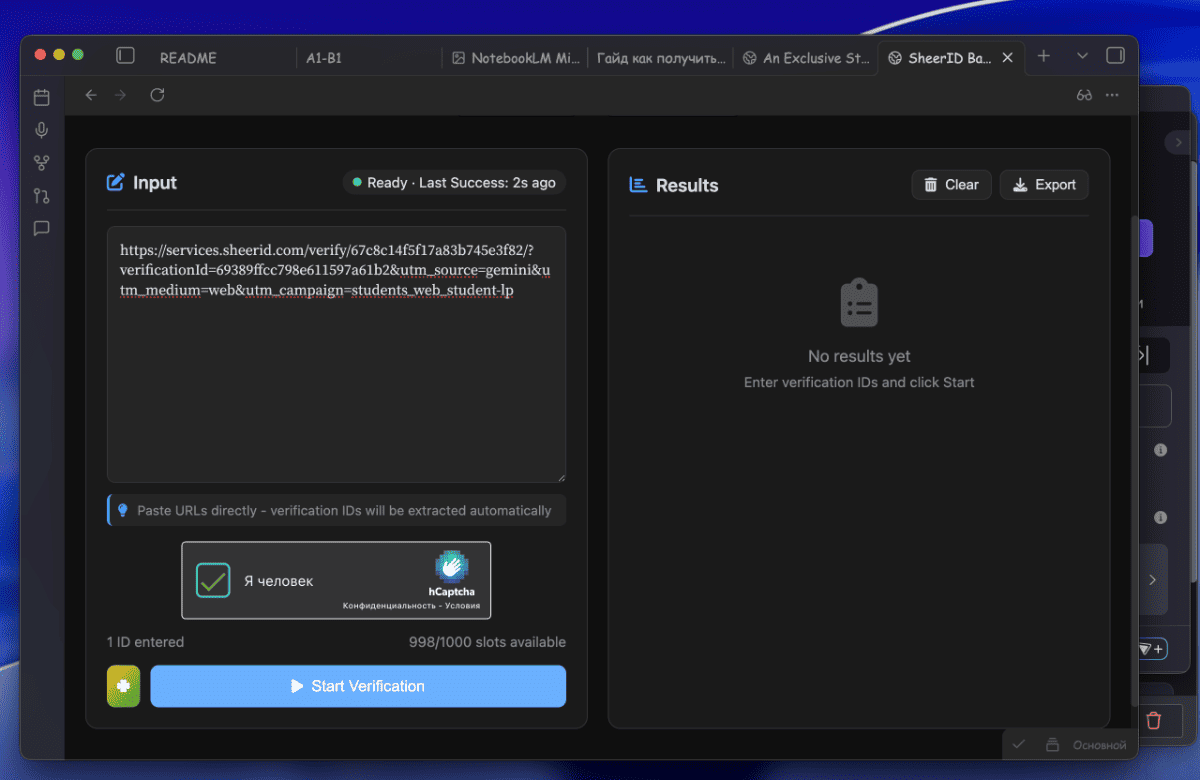Image resolution: width=1200 pixels, height=780 pixels.
Task: Click the green plus icon button
Action: click(x=124, y=686)
